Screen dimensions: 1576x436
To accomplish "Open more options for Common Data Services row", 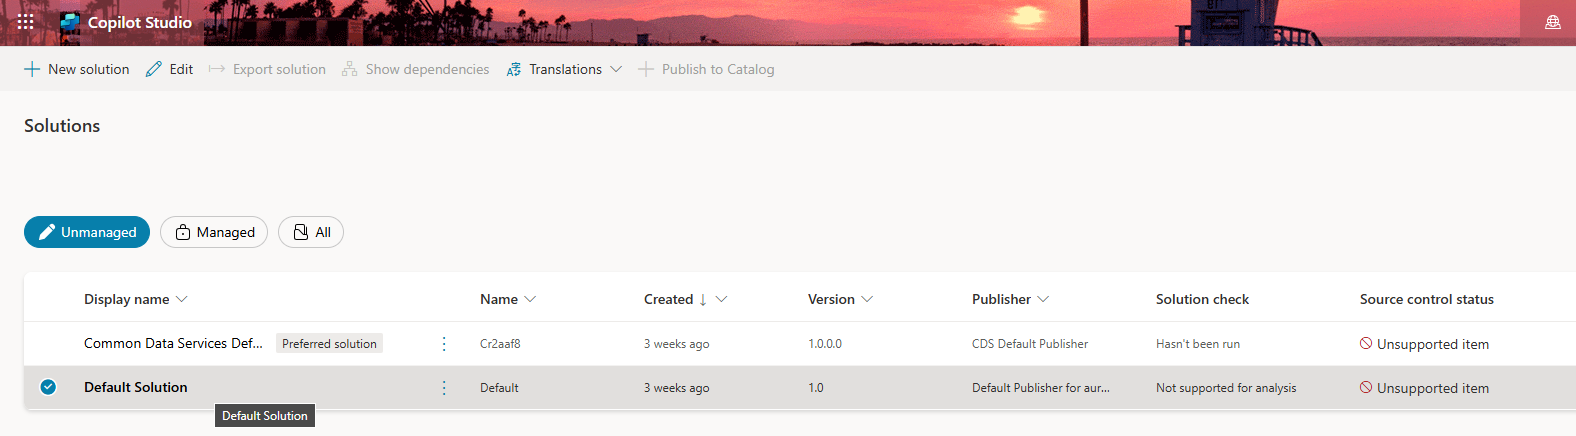I will (444, 344).
